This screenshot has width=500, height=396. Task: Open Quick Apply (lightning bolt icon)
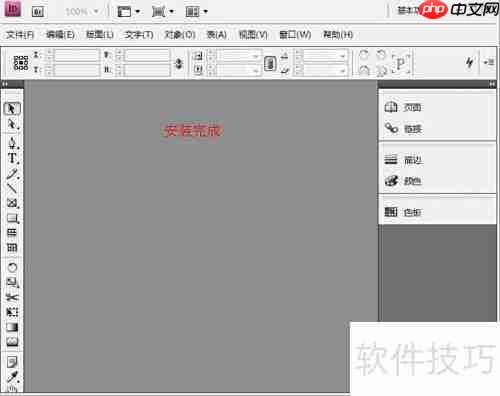pos(469,62)
